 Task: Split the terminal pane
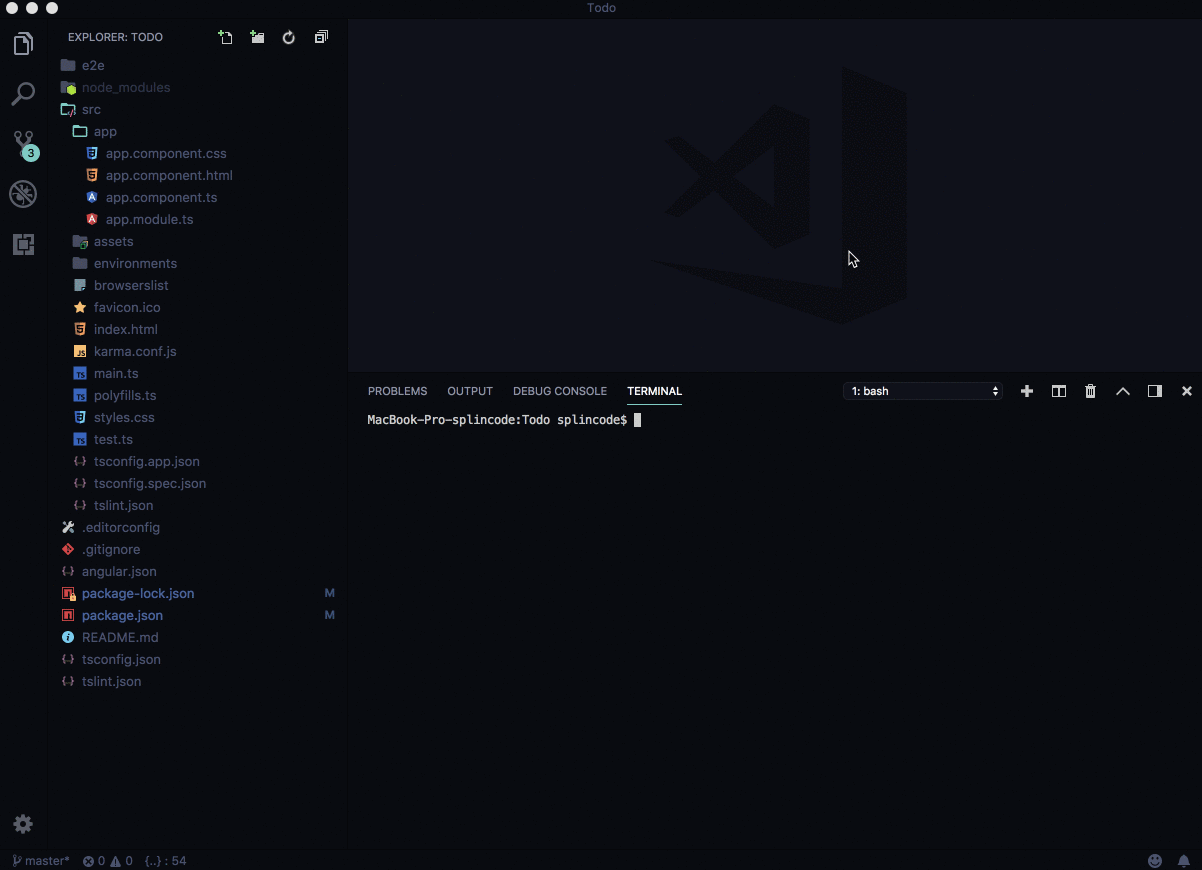pyautogui.click(x=1059, y=391)
